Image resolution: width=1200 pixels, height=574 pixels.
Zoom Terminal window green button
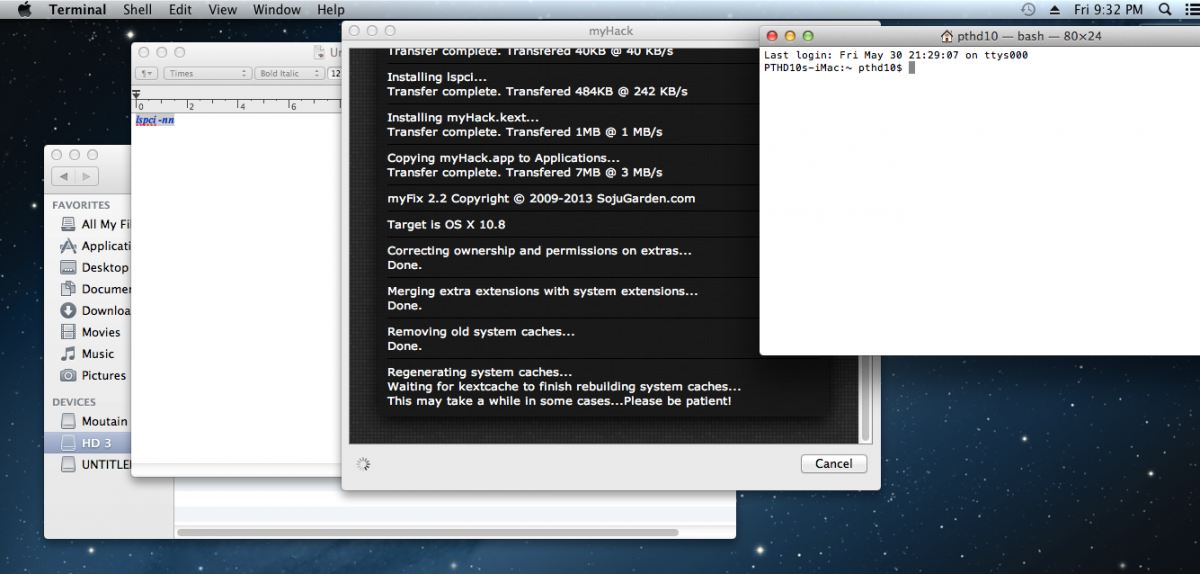[x=809, y=36]
